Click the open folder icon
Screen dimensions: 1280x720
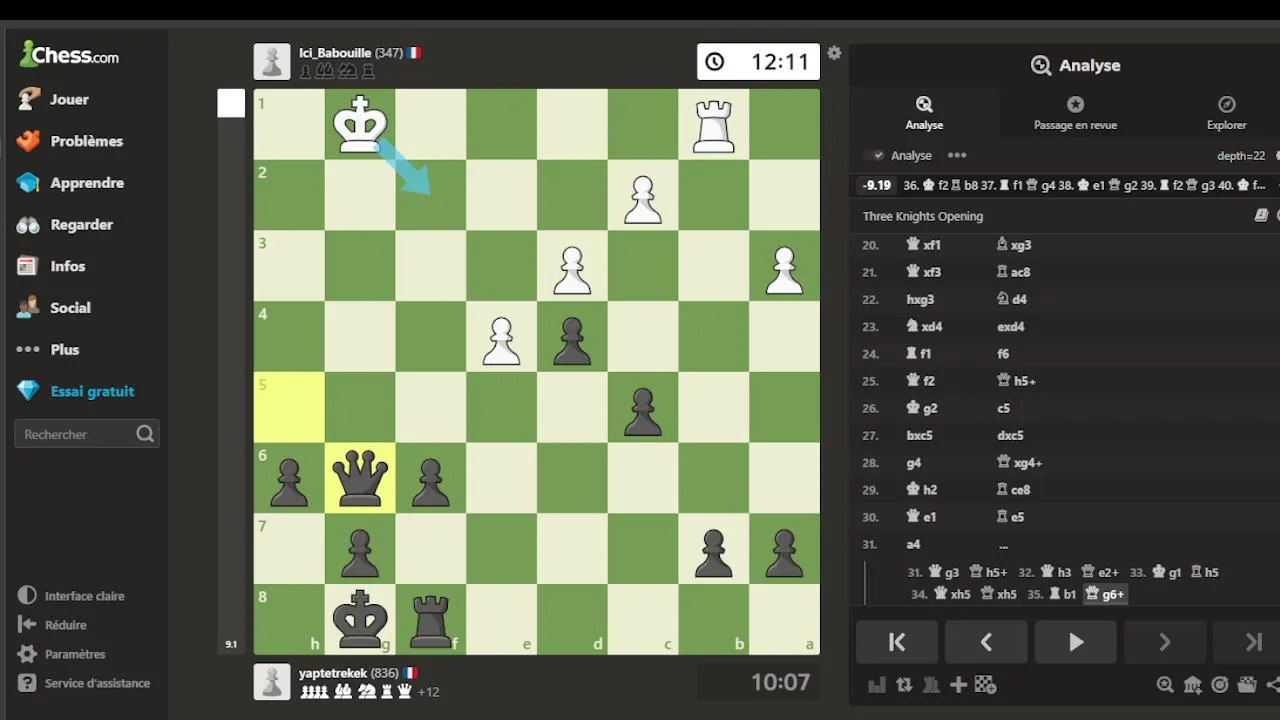coord(1246,685)
